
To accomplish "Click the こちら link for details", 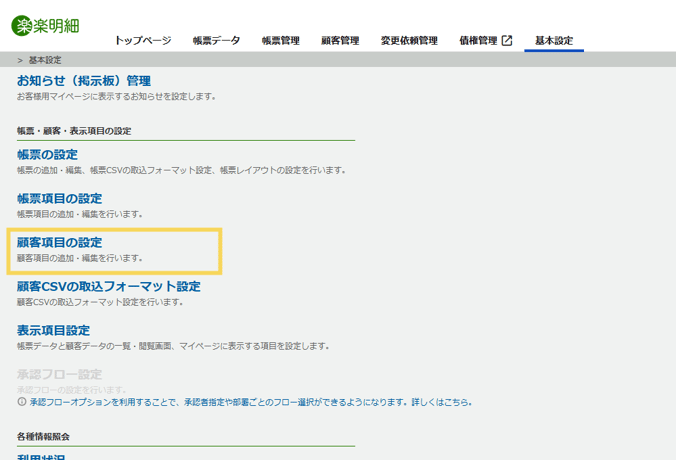I will click(x=454, y=402).
